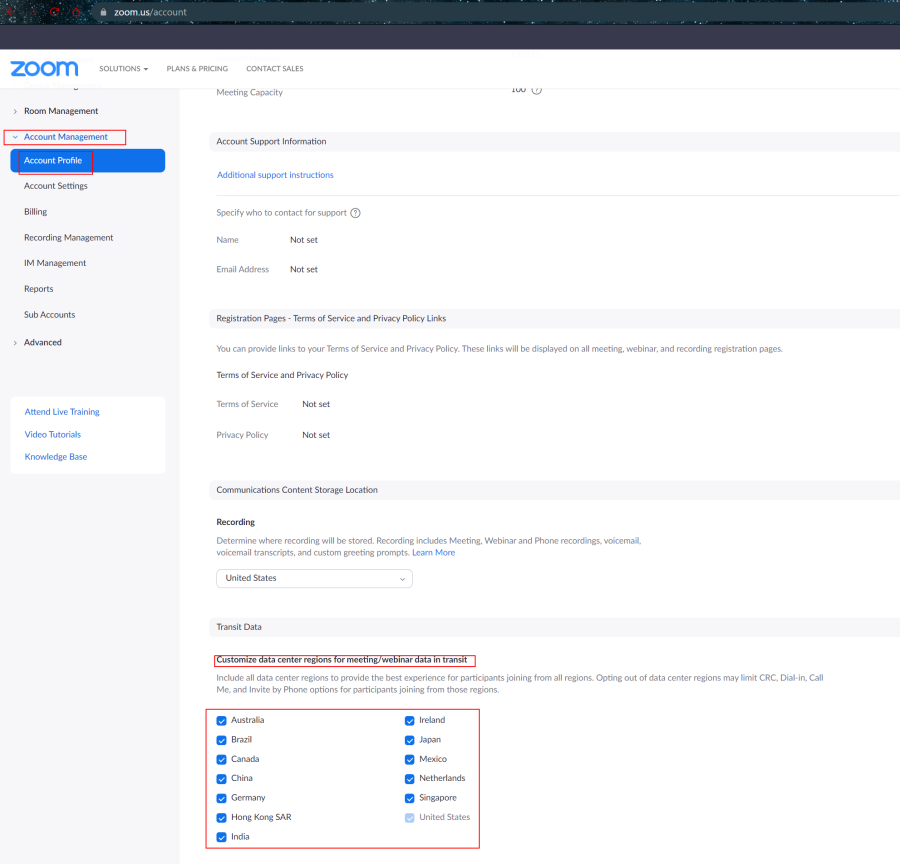This screenshot has width=900, height=864.
Task: Open Account Settings
Action: (56, 186)
